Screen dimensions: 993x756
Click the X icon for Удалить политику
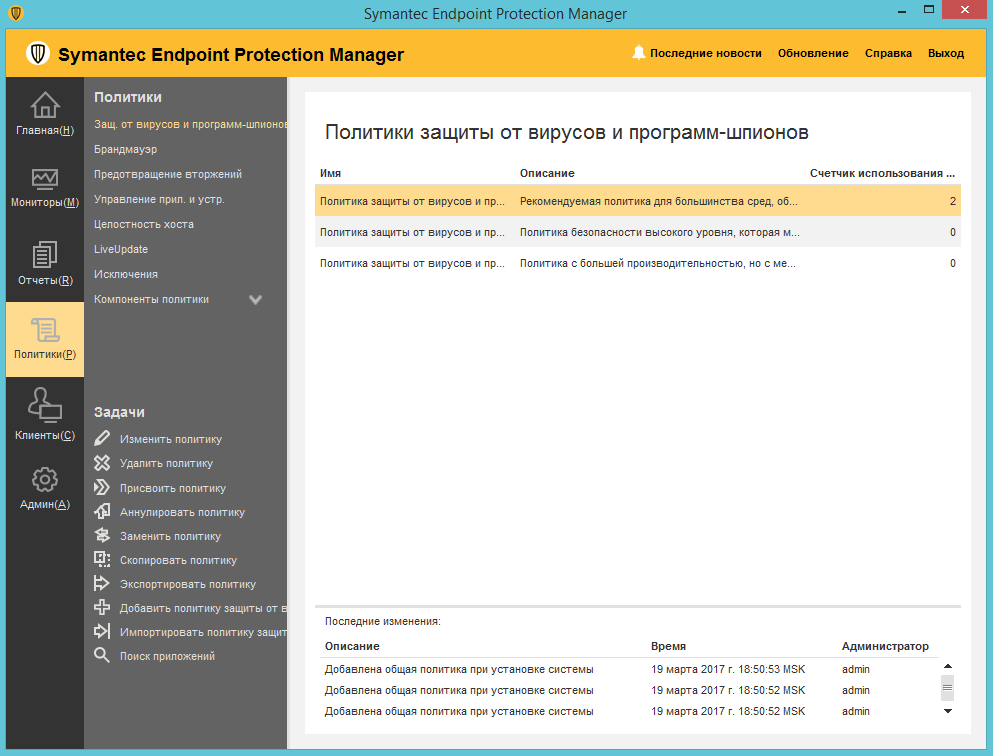tap(102, 463)
